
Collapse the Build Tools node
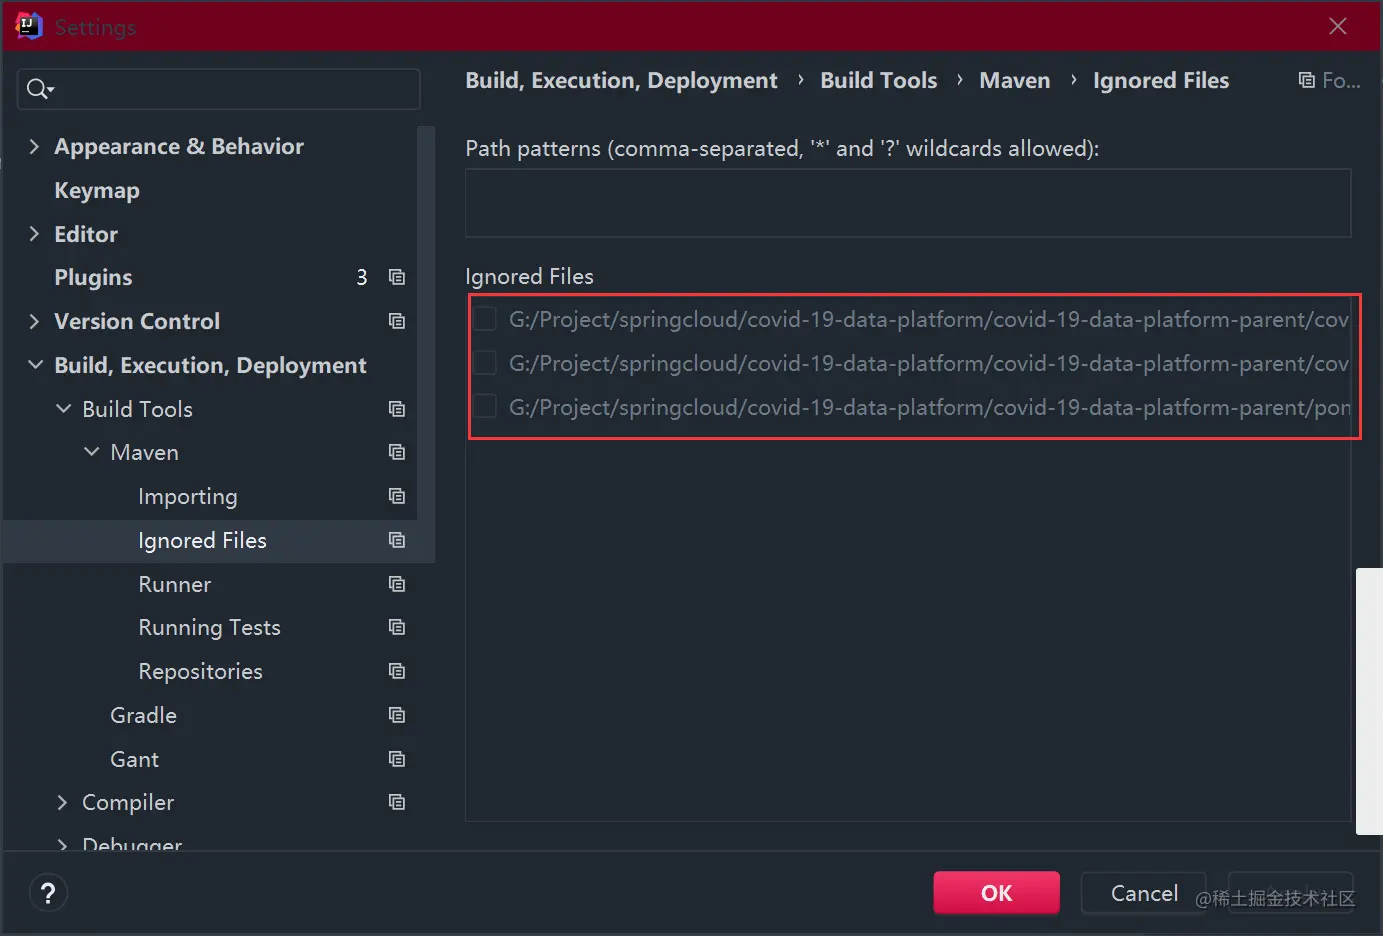pos(63,409)
